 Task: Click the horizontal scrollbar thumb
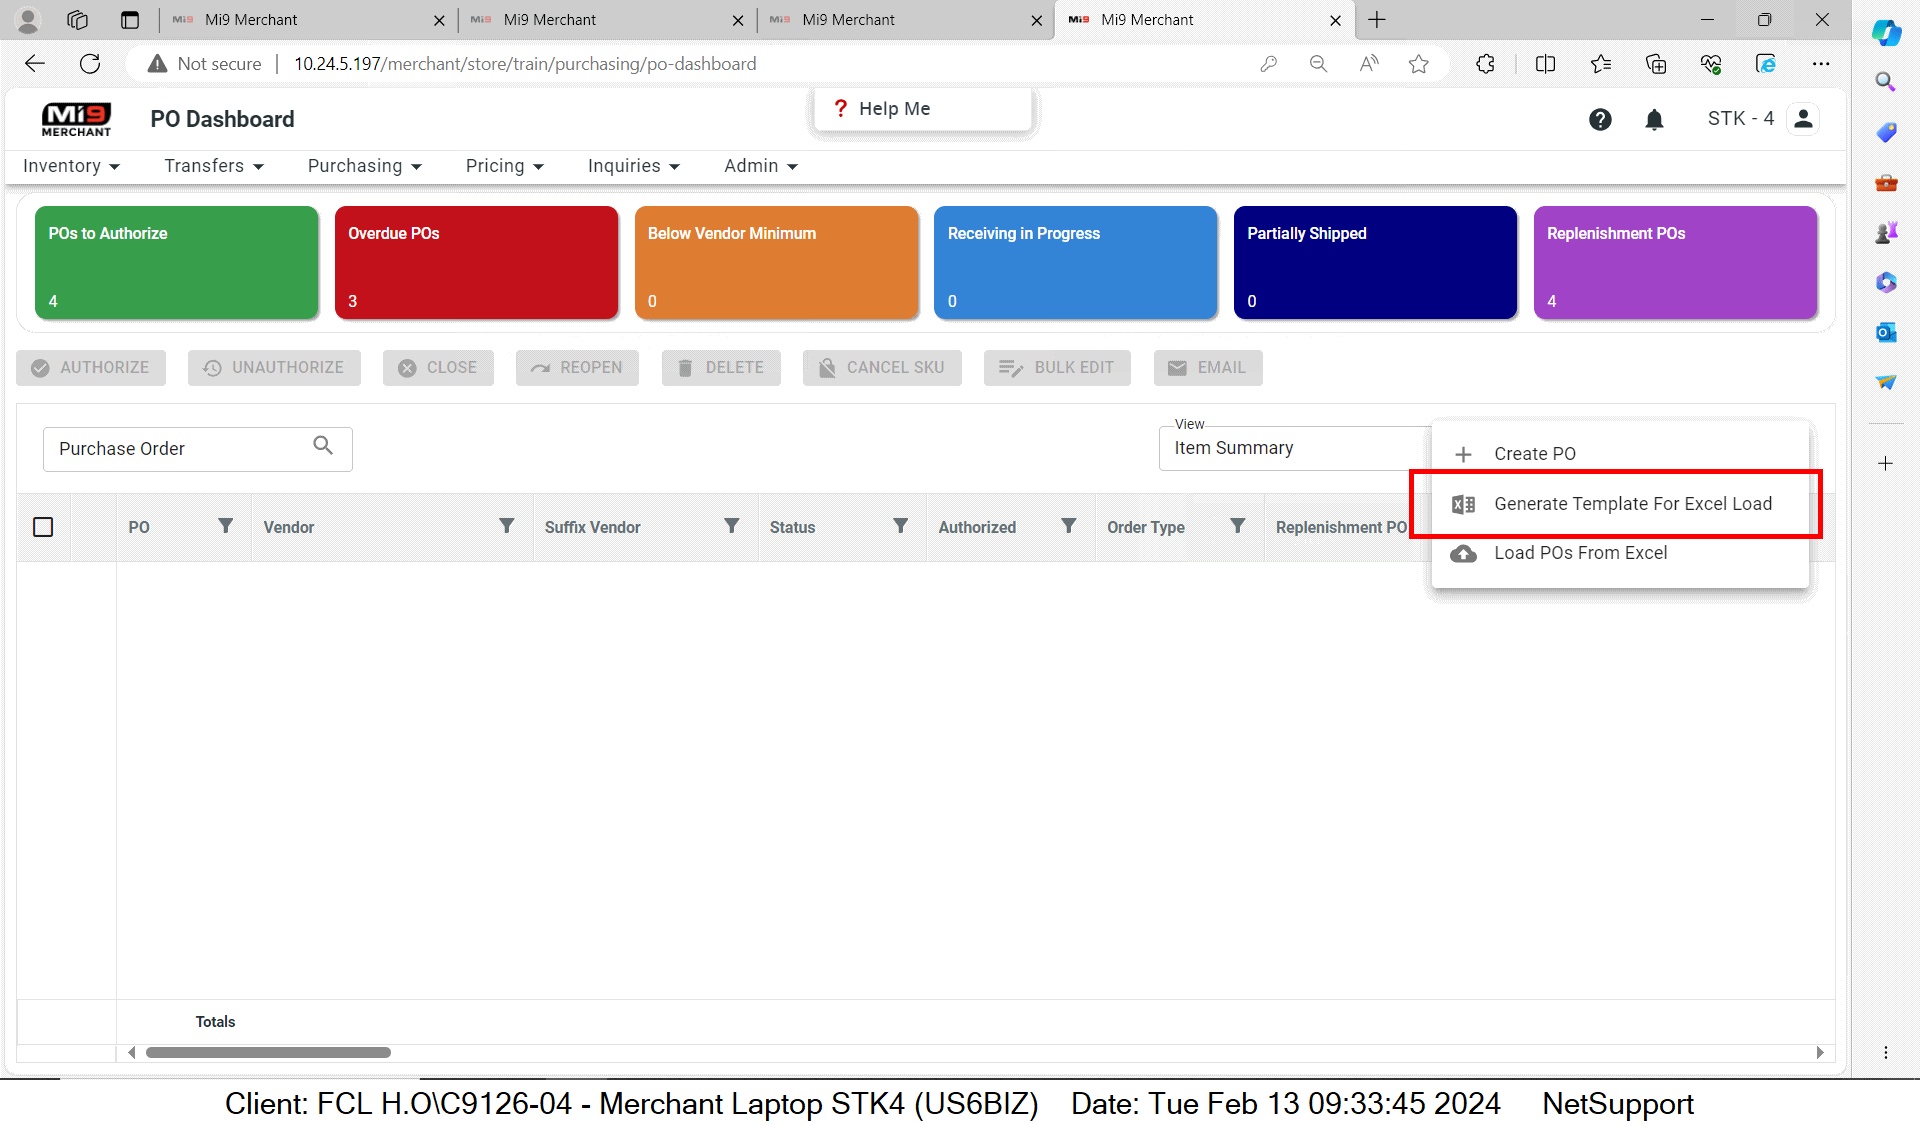coord(268,1052)
